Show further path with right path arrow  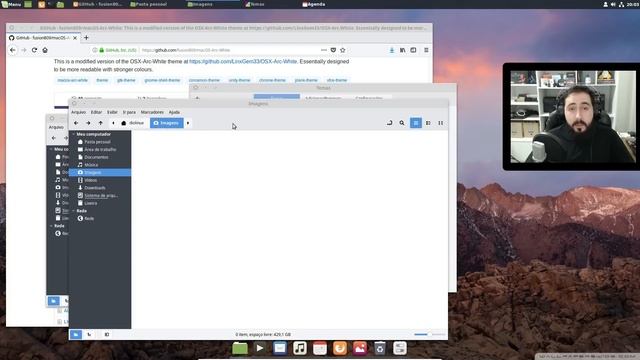(x=188, y=123)
